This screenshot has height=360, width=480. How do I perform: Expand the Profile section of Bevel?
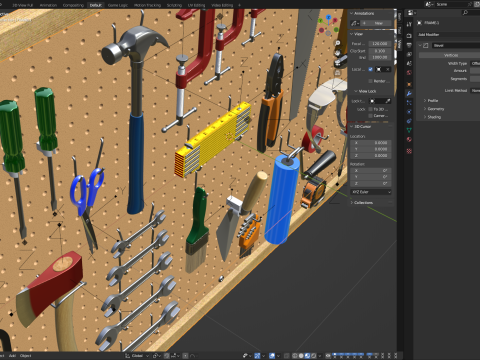pyautogui.click(x=425, y=100)
